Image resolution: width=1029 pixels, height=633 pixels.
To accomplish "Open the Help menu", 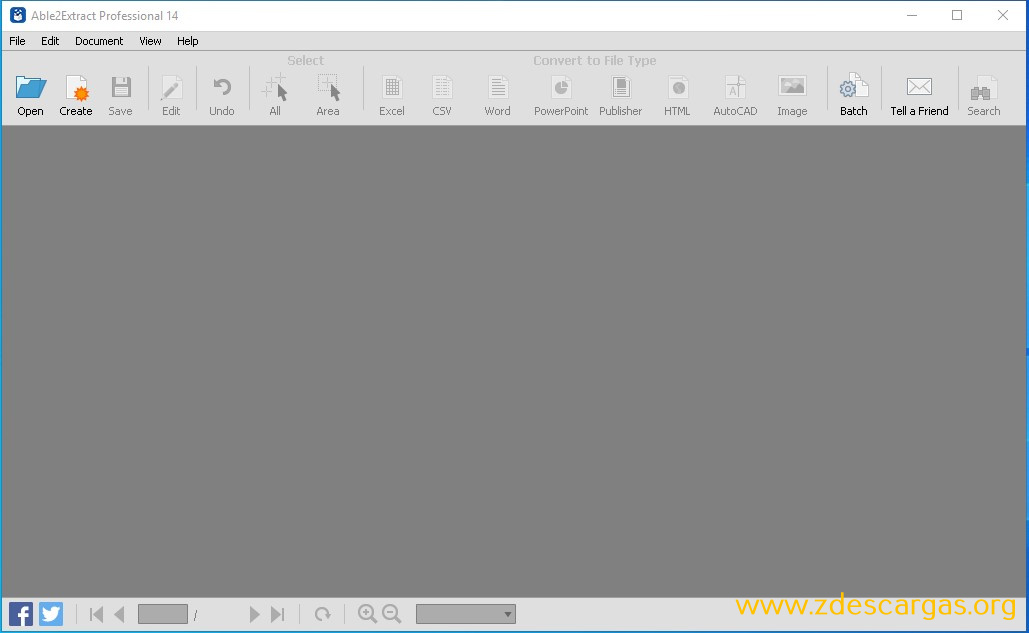I will tap(188, 41).
